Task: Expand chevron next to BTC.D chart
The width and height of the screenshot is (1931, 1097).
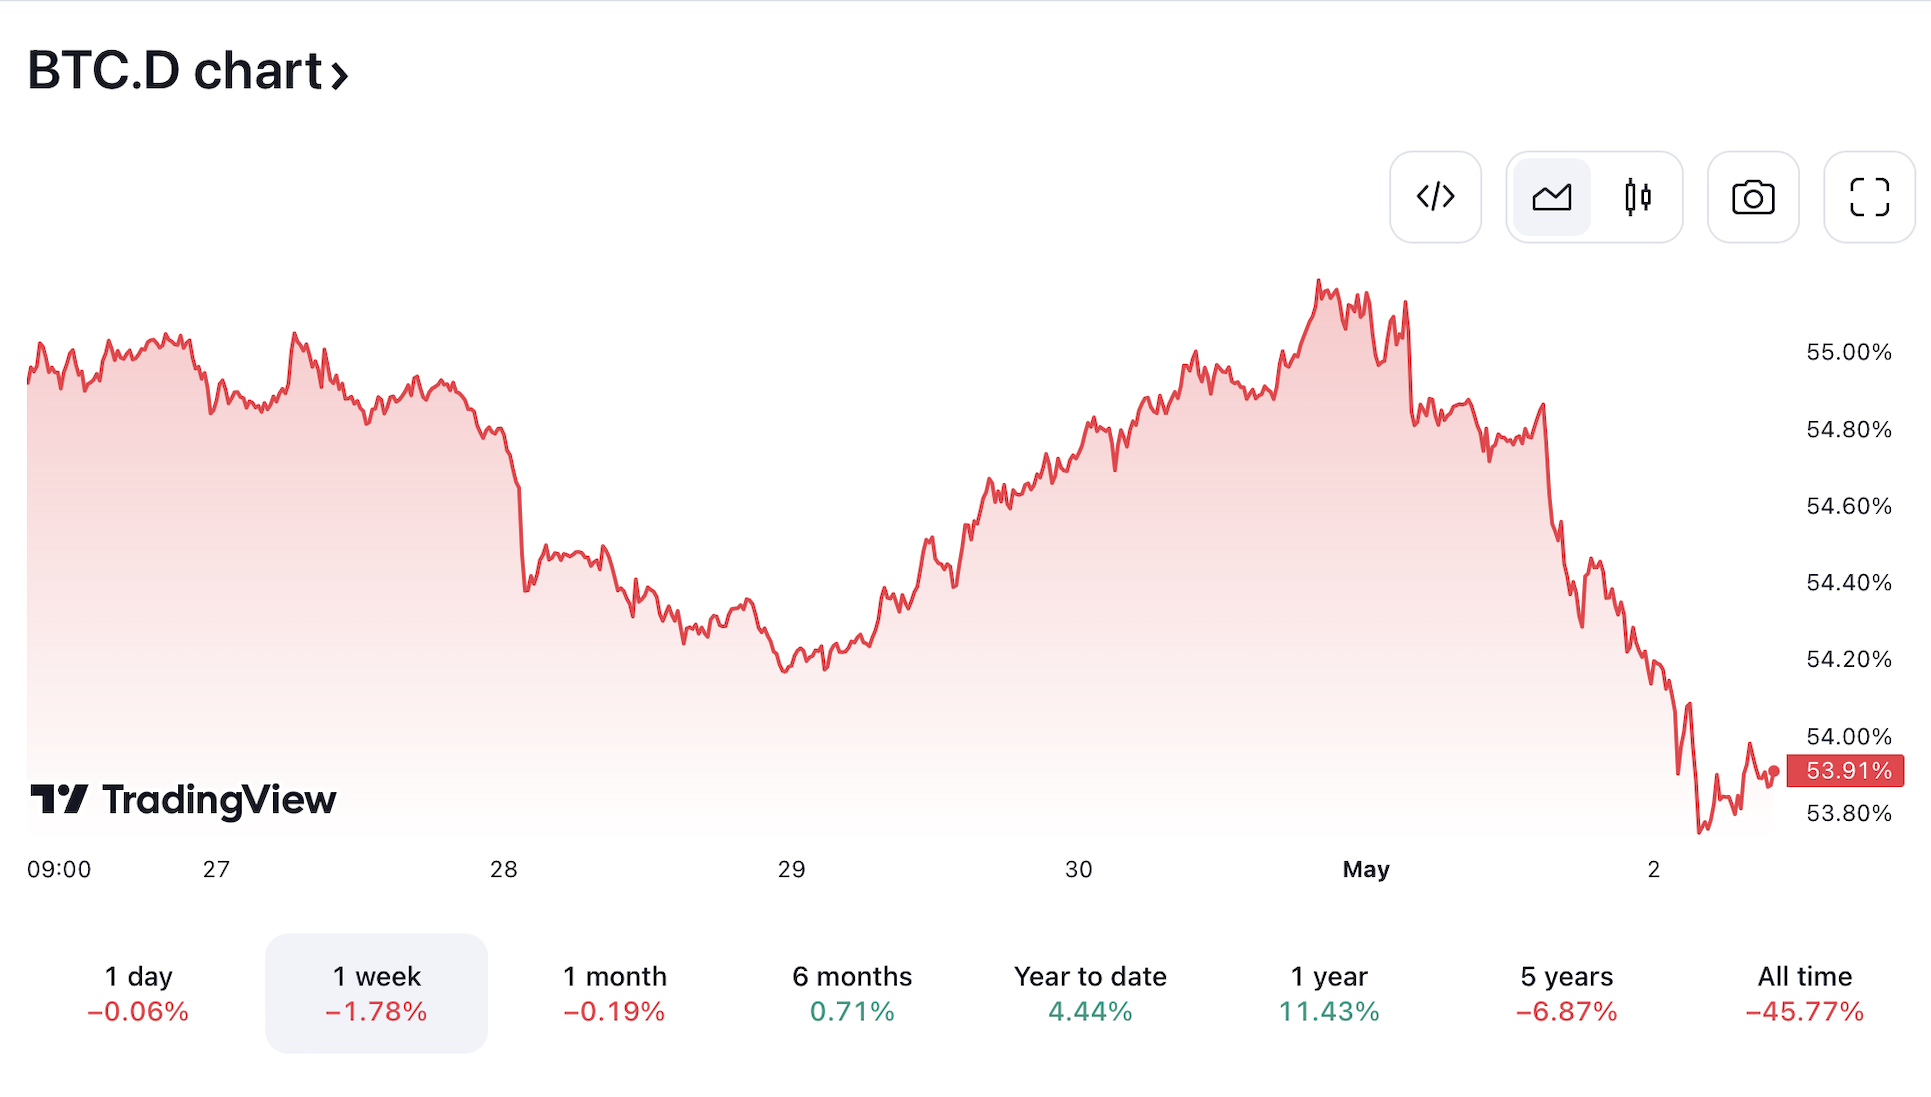Action: point(340,75)
